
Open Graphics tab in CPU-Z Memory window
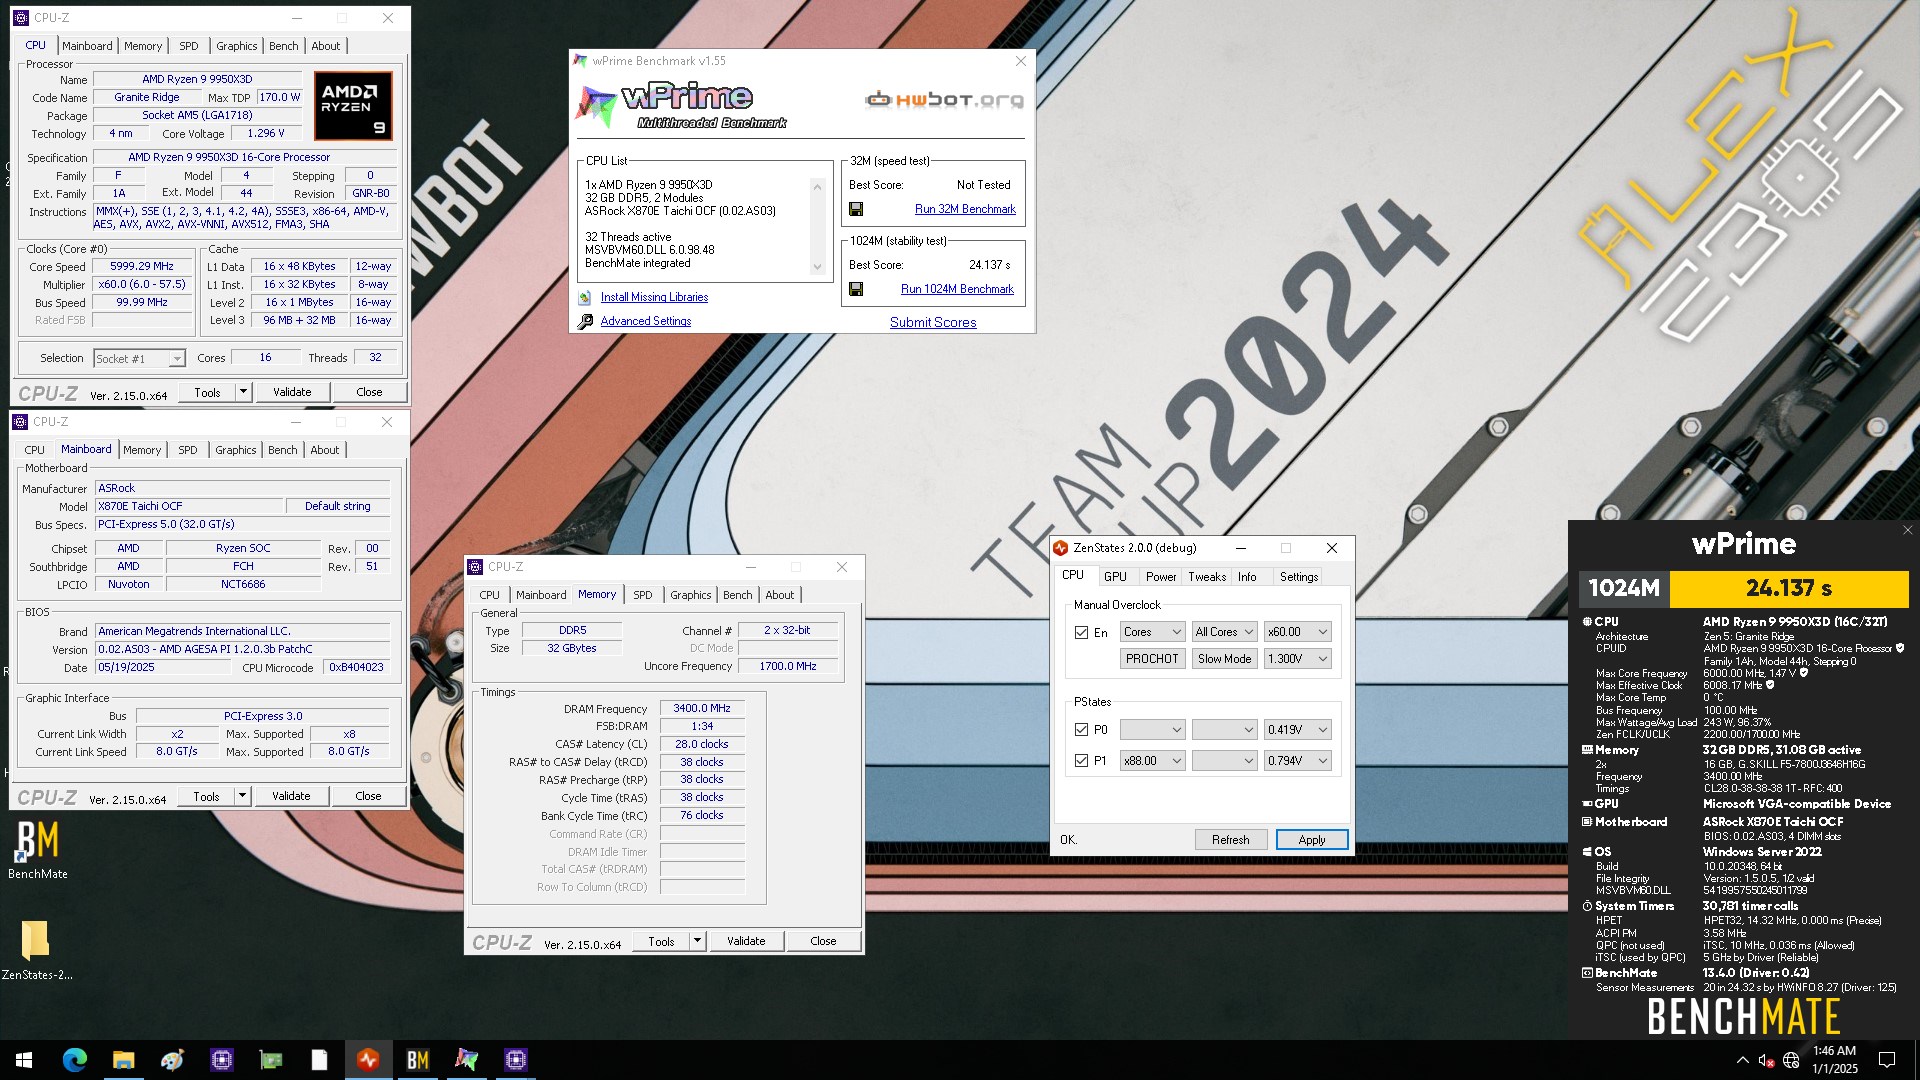pos(690,595)
